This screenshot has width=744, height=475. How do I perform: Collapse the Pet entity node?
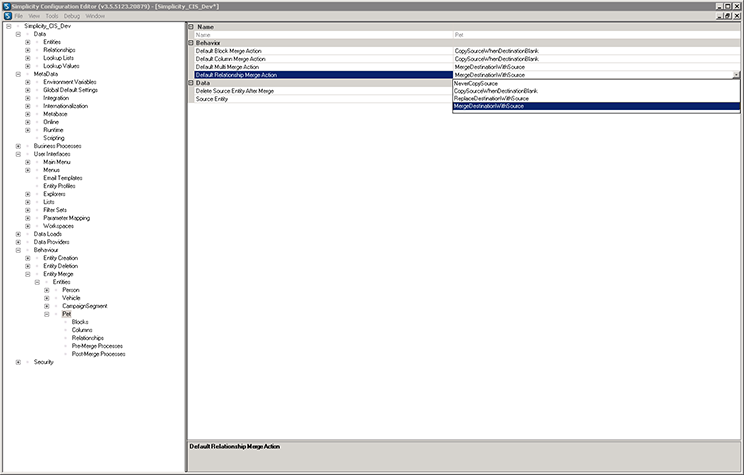[x=46, y=314]
